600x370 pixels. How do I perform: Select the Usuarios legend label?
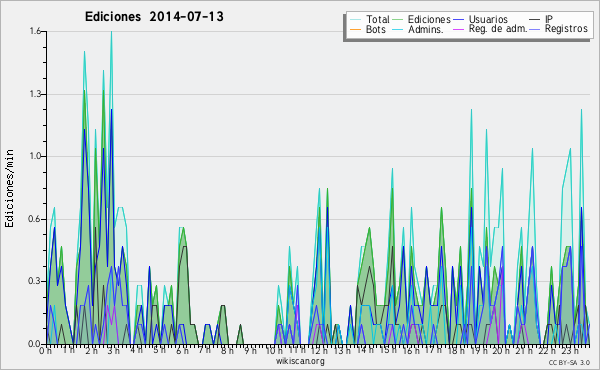coord(488,19)
